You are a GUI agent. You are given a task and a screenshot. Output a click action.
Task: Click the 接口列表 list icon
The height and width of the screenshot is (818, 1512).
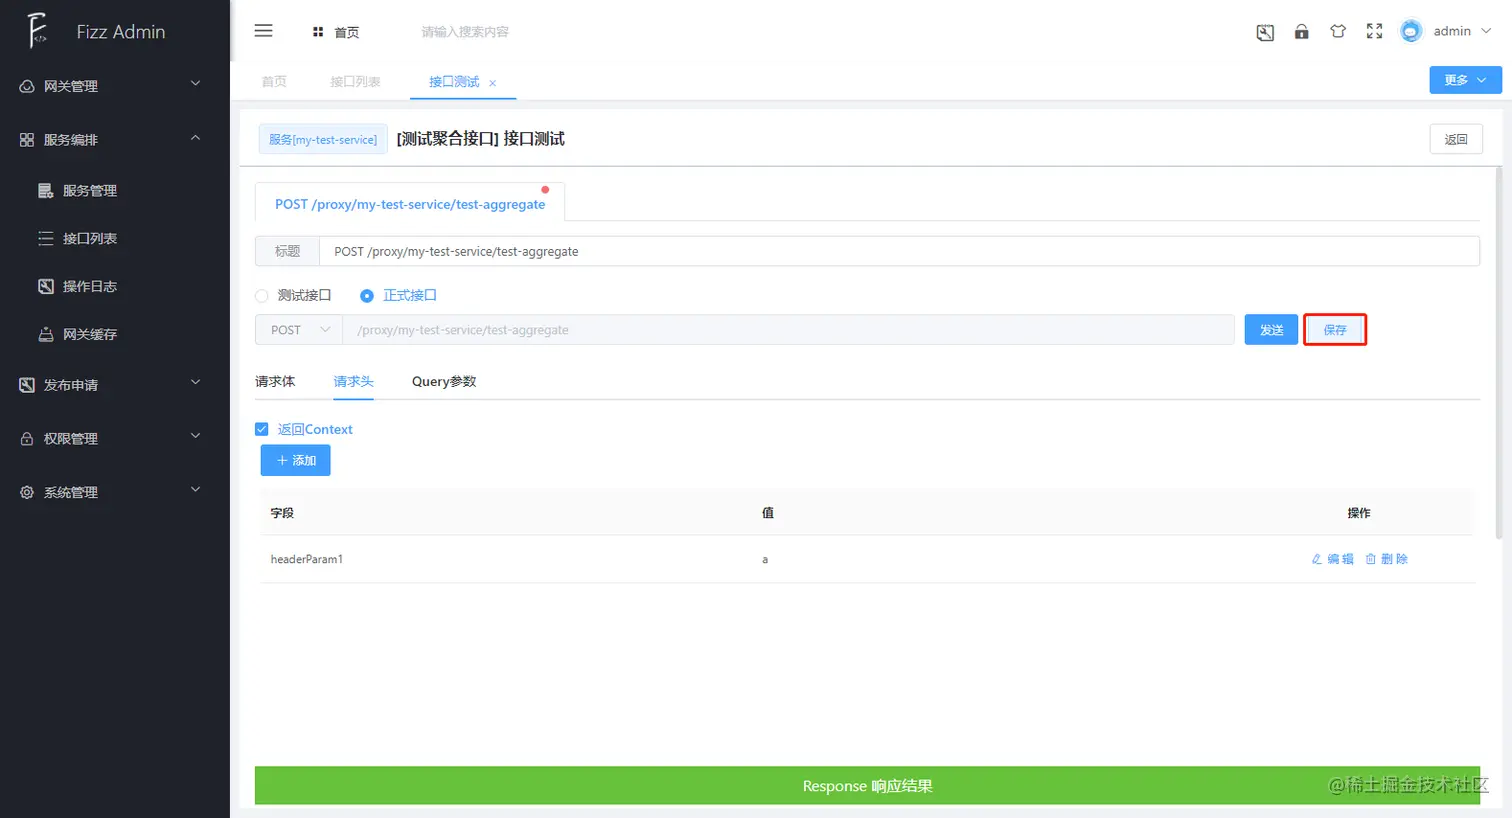46,238
